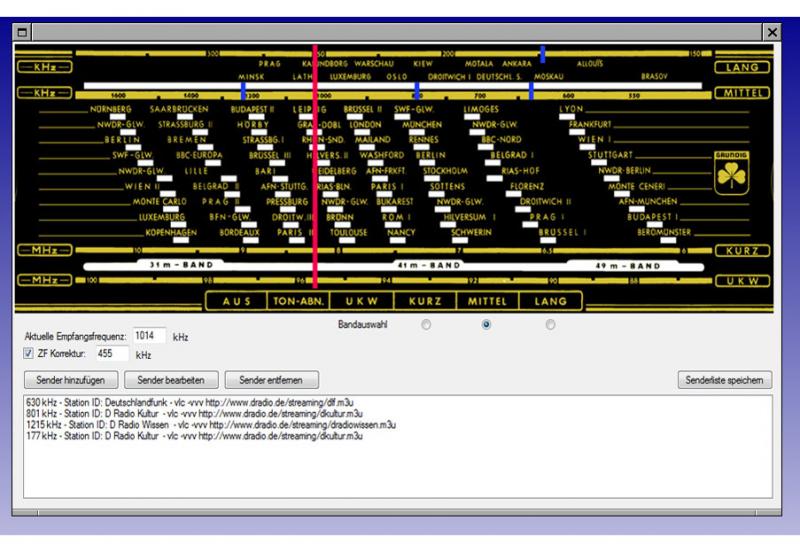Image resolution: width=800 pixels, height=552 pixels.
Task: Select the UKW button in the band row
Action: 360,300
